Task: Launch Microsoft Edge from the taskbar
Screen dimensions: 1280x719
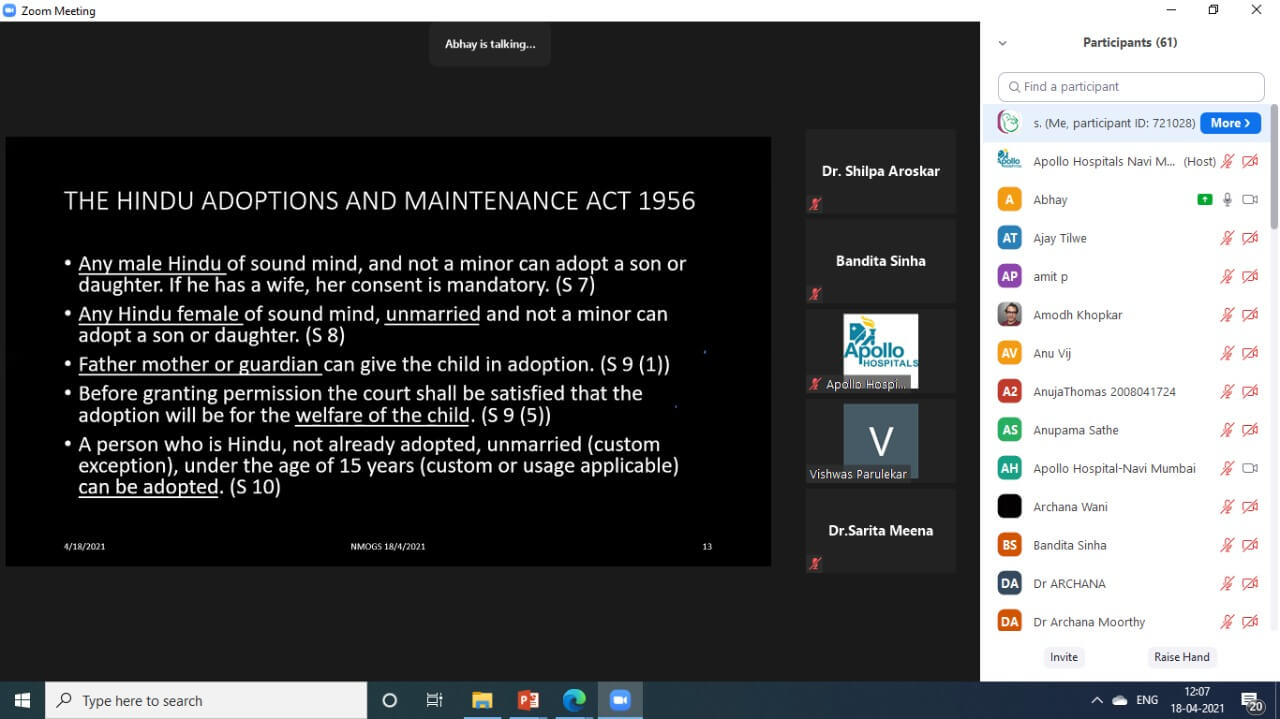Action: pyautogui.click(x=574, y=700)
